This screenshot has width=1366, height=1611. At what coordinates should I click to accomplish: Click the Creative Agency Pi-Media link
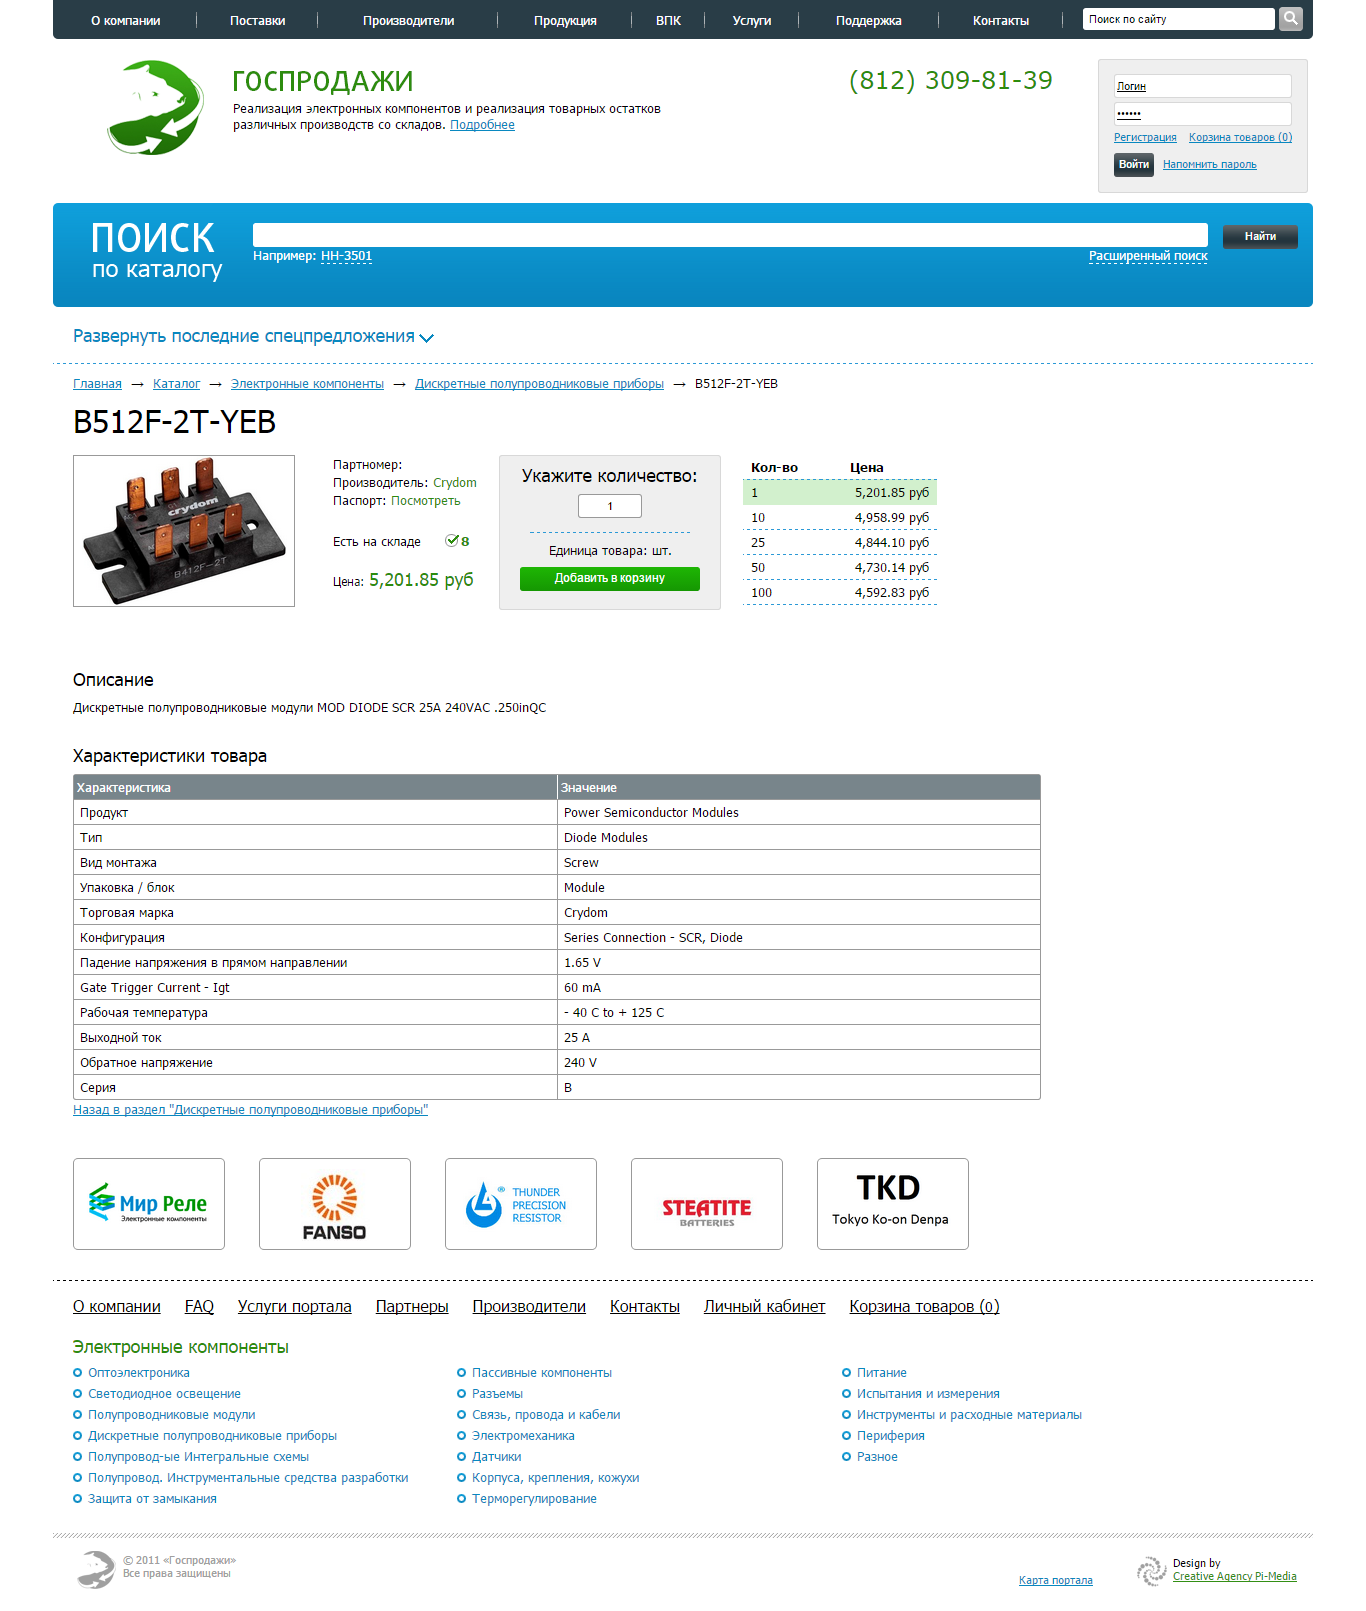coord(1234,1577)
